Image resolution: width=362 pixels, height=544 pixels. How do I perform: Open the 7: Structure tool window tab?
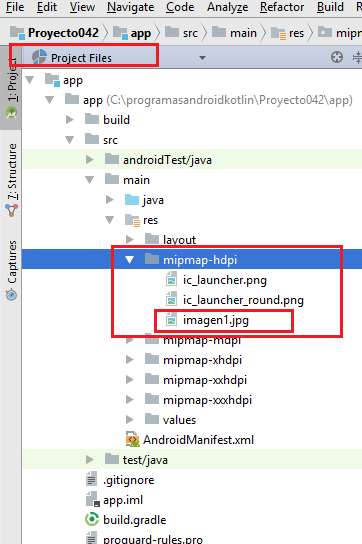click(x=11, y=180)
